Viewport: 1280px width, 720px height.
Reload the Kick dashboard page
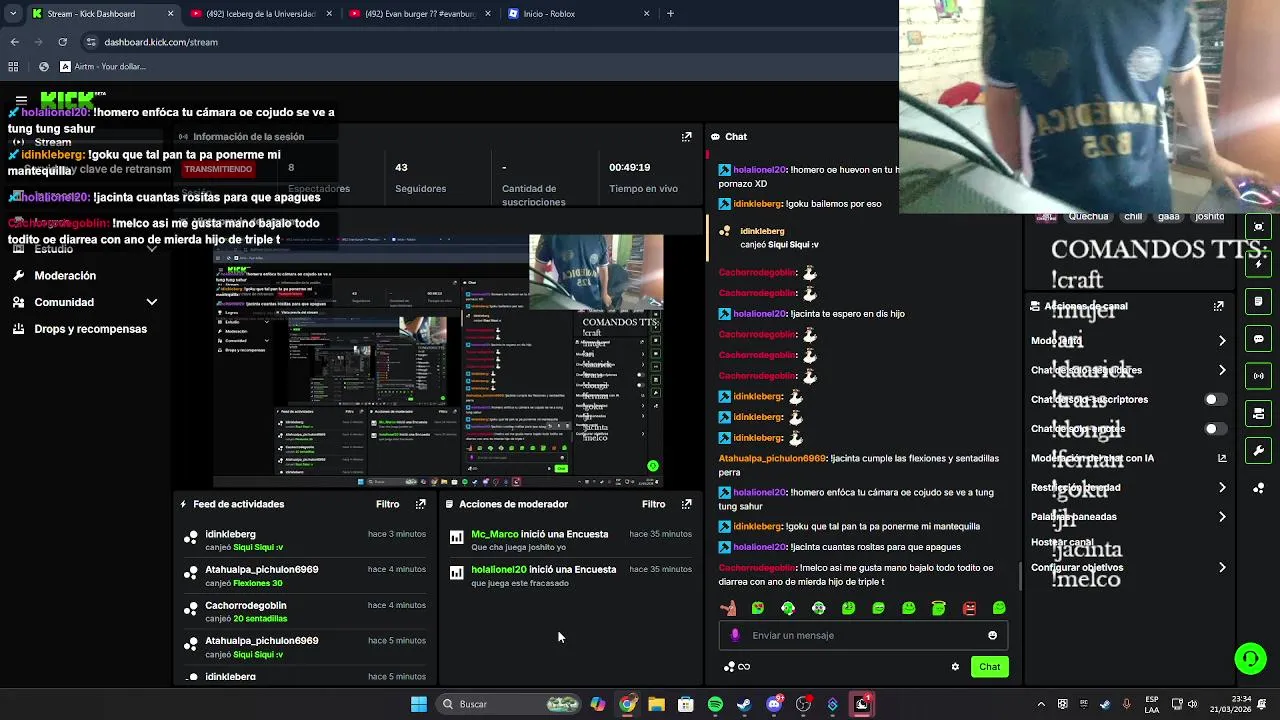[x=62, y=42]
